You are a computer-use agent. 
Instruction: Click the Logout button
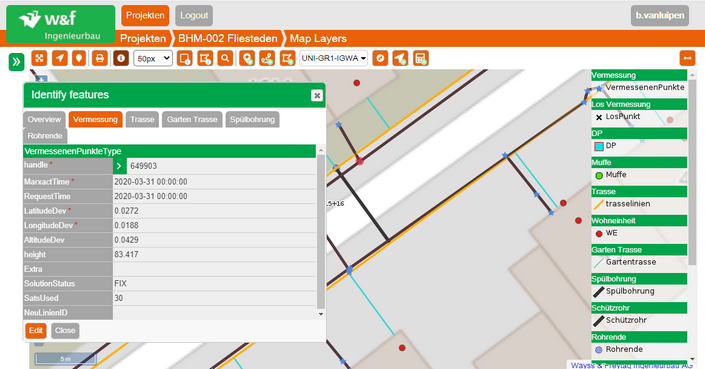pyautogui.click(x=194, y=15)
